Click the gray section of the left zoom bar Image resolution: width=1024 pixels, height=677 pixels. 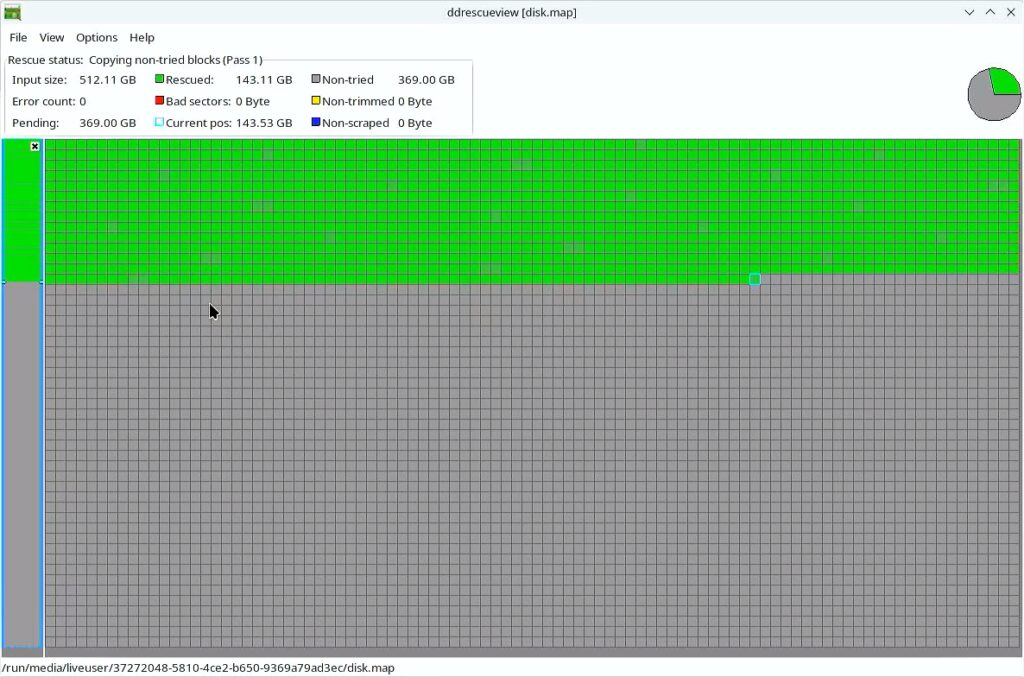pos(22,460)
